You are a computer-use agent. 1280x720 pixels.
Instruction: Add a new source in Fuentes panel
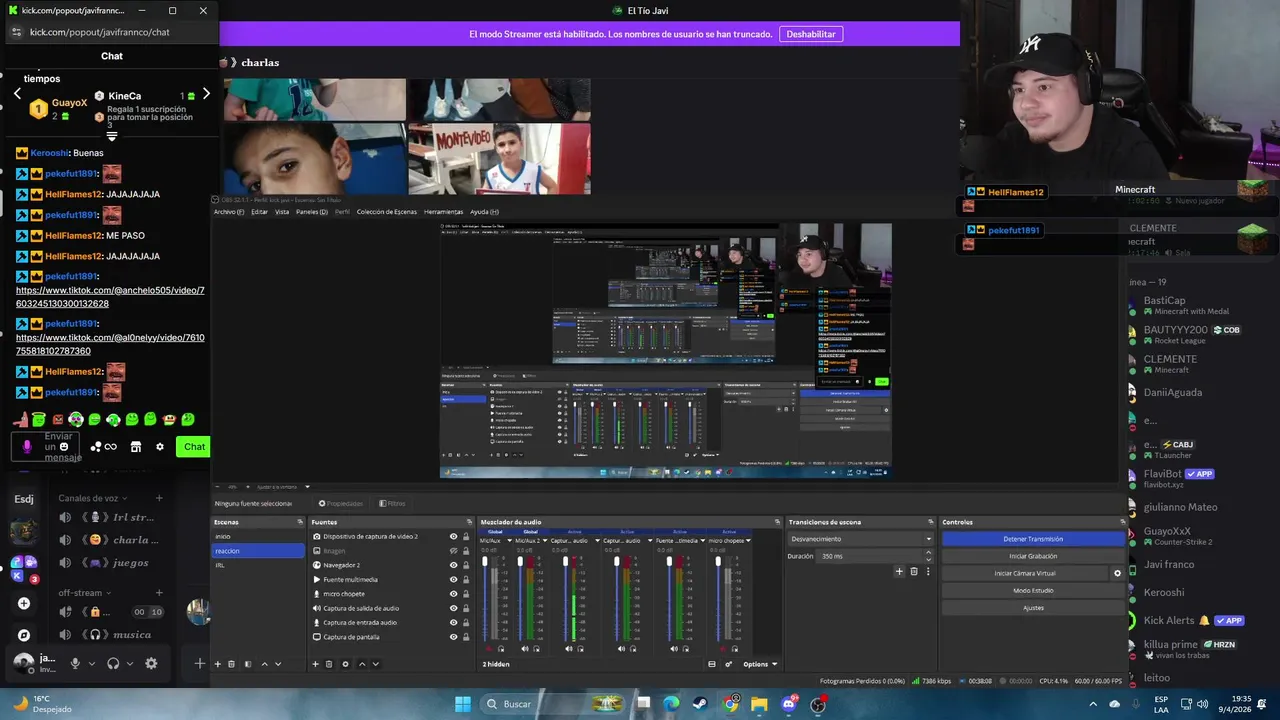[315, 664]
